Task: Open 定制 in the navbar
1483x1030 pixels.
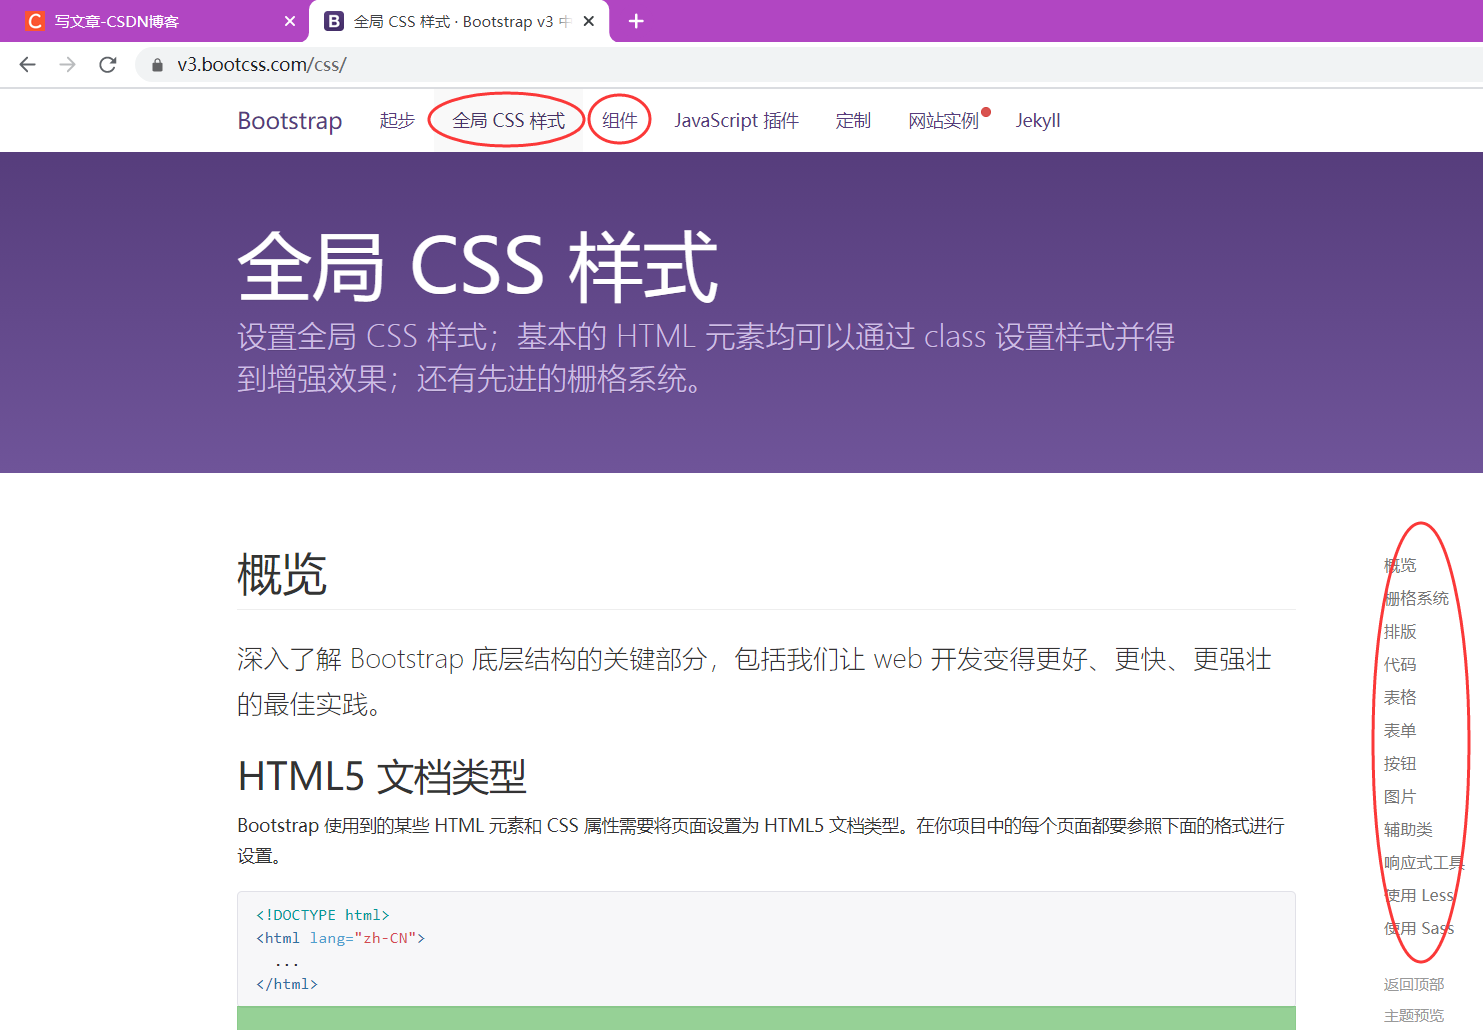Action: pyautogui.click(x=853, y=121)
